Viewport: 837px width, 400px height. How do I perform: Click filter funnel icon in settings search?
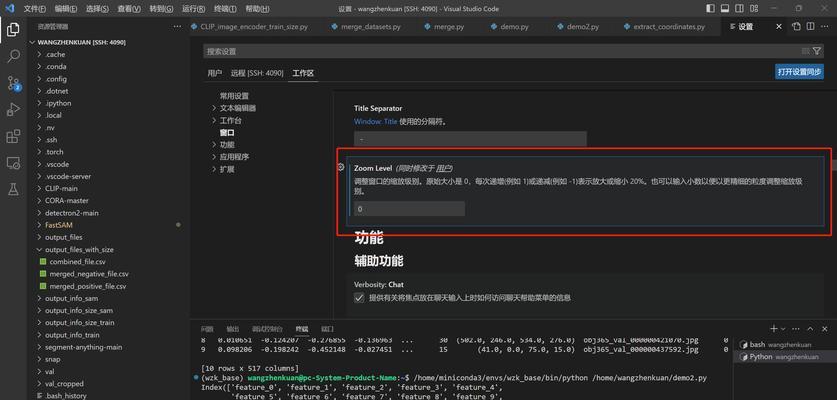pos(817,51)
